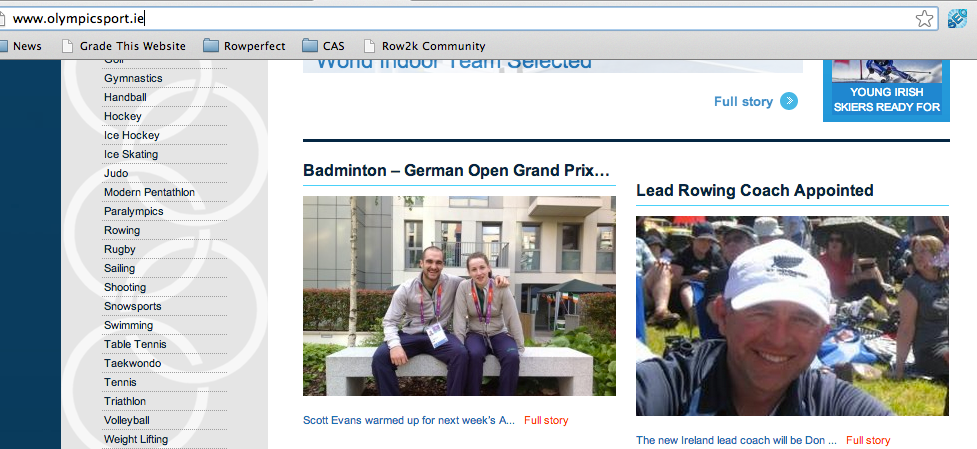Open the Badminton German Open Grand Prix headline
The width and height of the screenshot is (977, 449).
click(x=456, y=171)
